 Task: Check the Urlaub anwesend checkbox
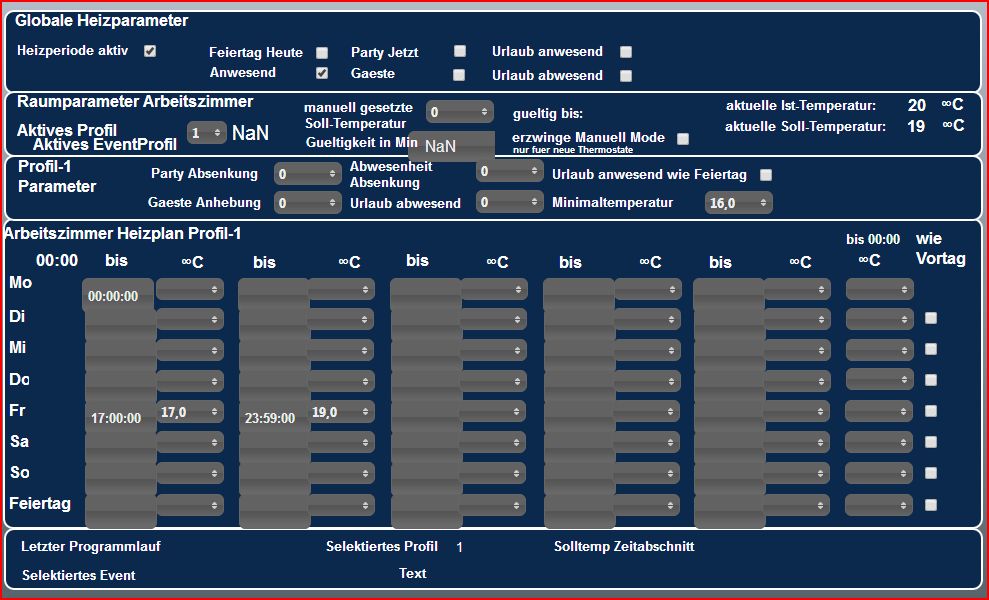[626, 52]
